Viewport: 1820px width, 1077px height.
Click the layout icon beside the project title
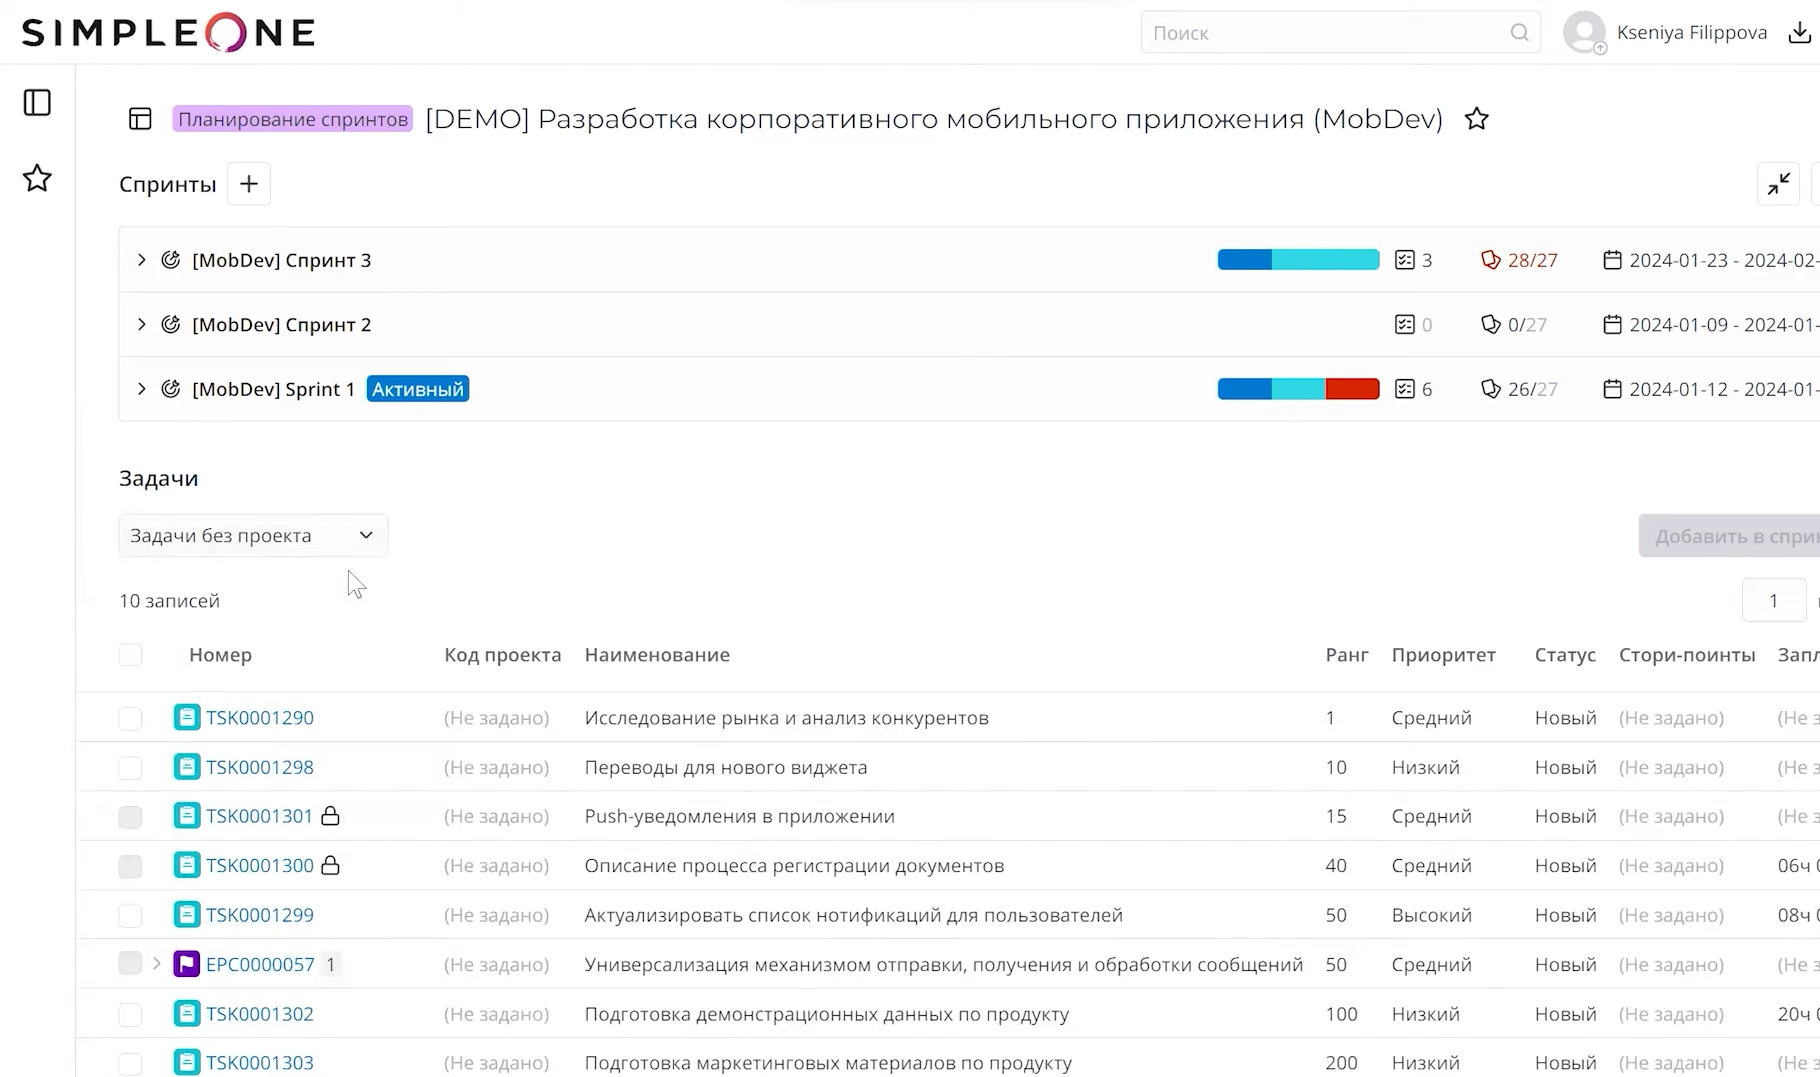pos(139,118)
